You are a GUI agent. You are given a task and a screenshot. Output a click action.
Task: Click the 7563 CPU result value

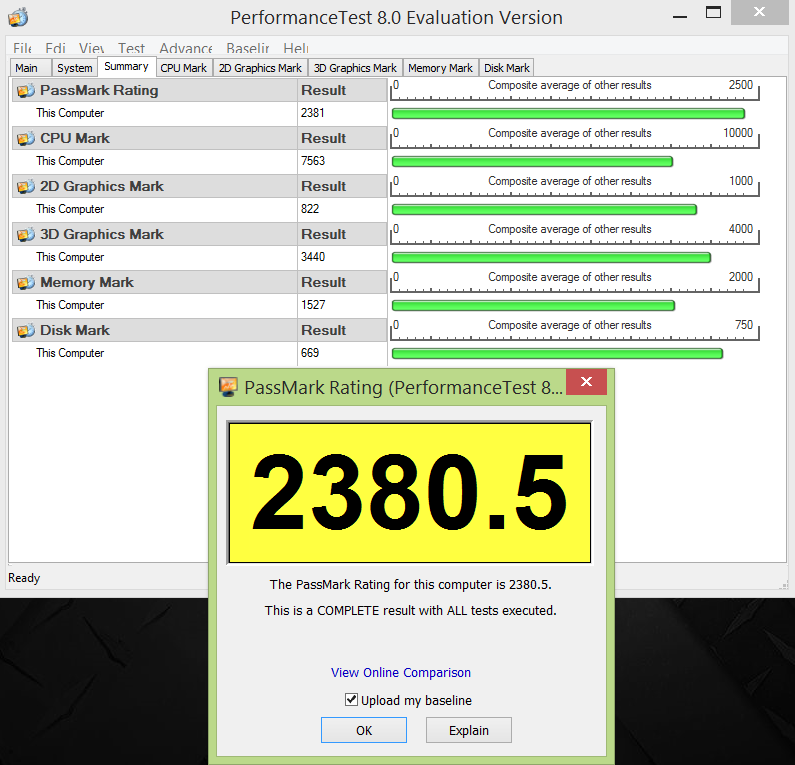312,161
